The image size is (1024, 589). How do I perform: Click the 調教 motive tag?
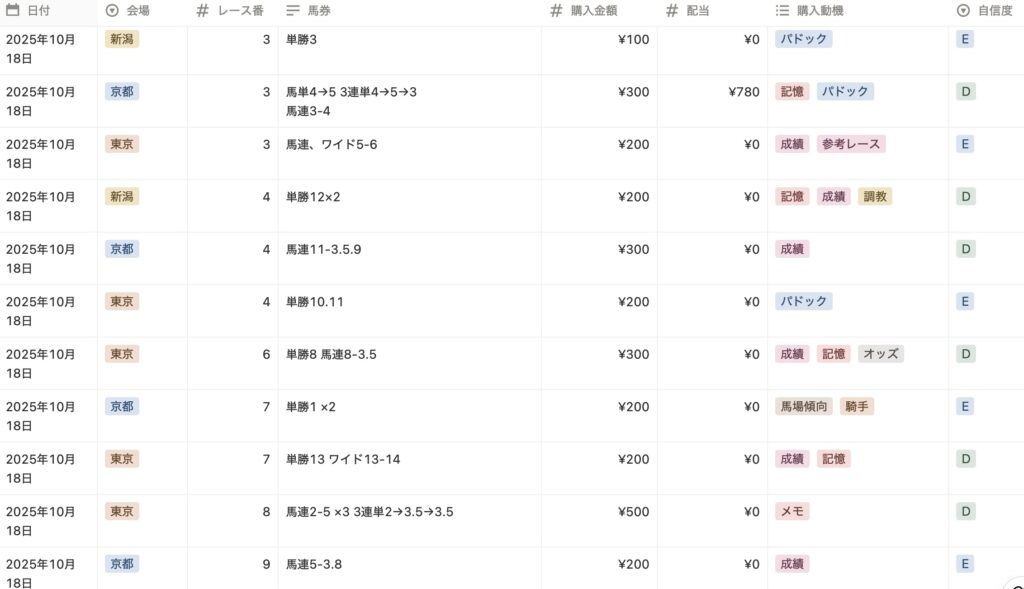875,197
